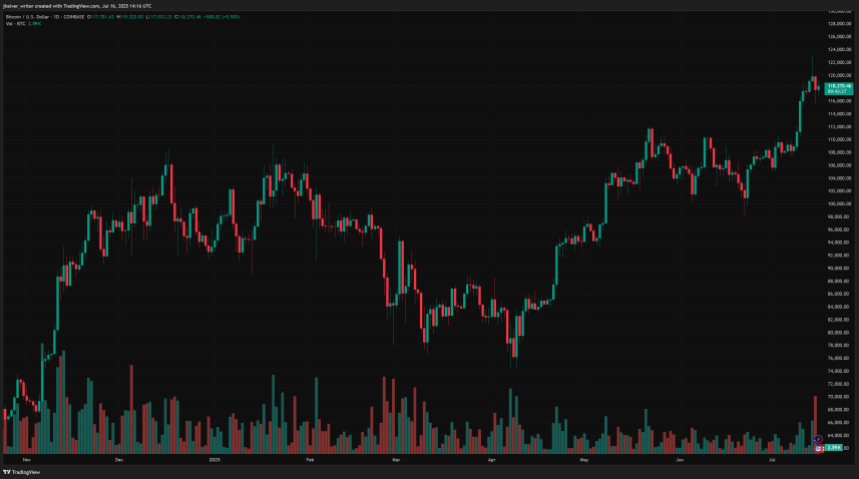Click the tall red volume bar at the far right

click(x=816, y=420)
